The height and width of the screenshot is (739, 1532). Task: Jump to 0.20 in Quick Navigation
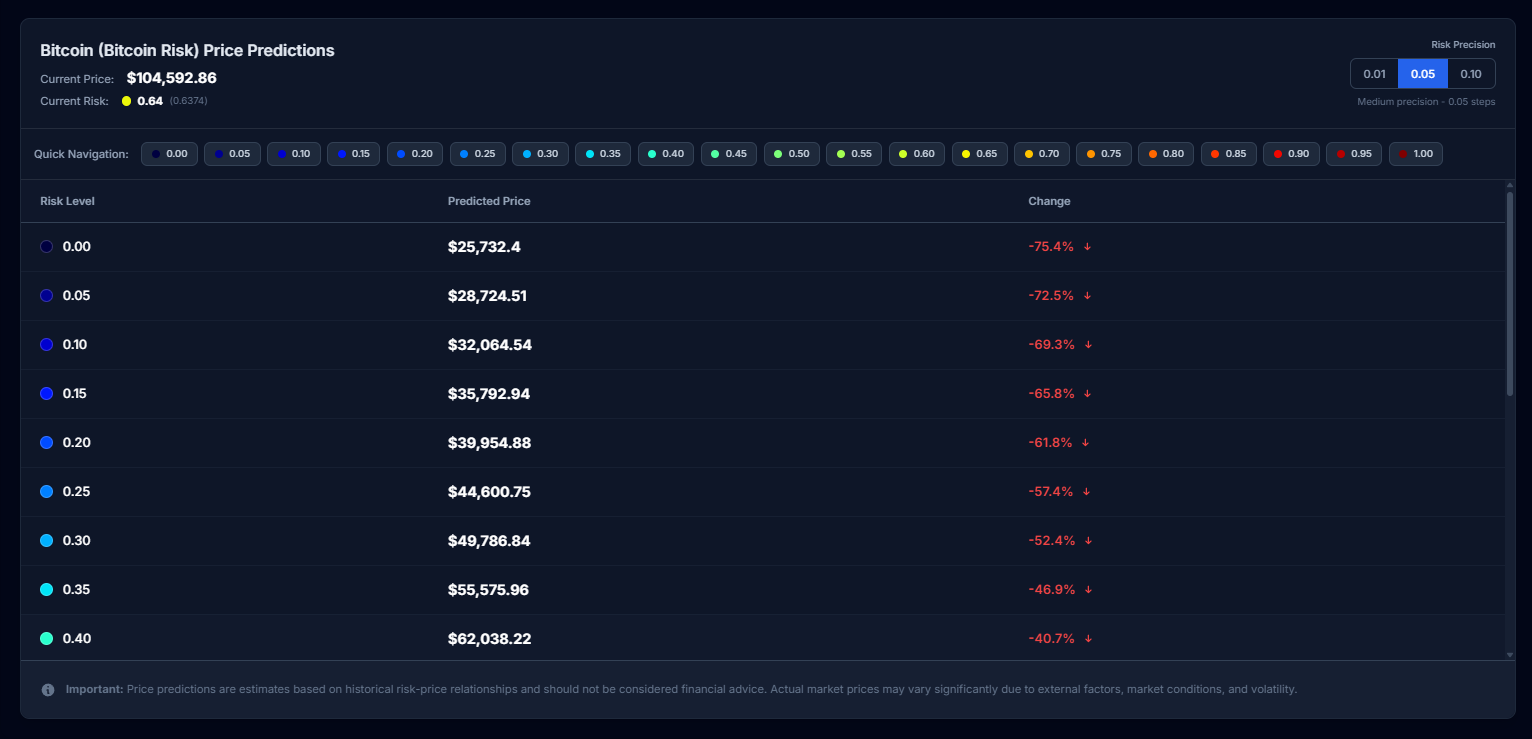(415, 154)
